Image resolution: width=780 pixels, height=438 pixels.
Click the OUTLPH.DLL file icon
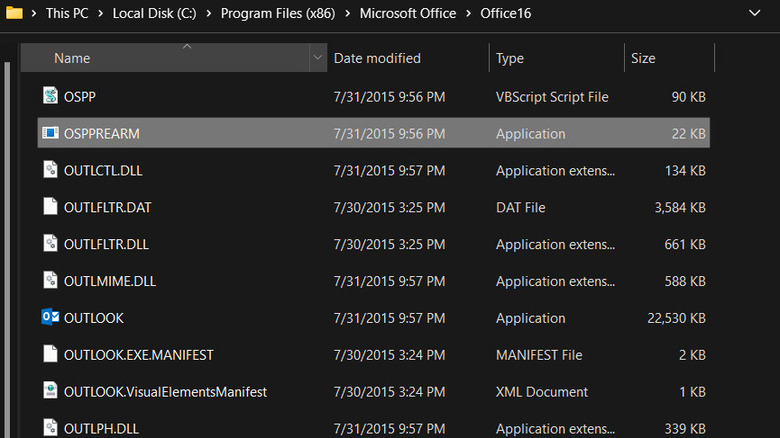[50, 427]
